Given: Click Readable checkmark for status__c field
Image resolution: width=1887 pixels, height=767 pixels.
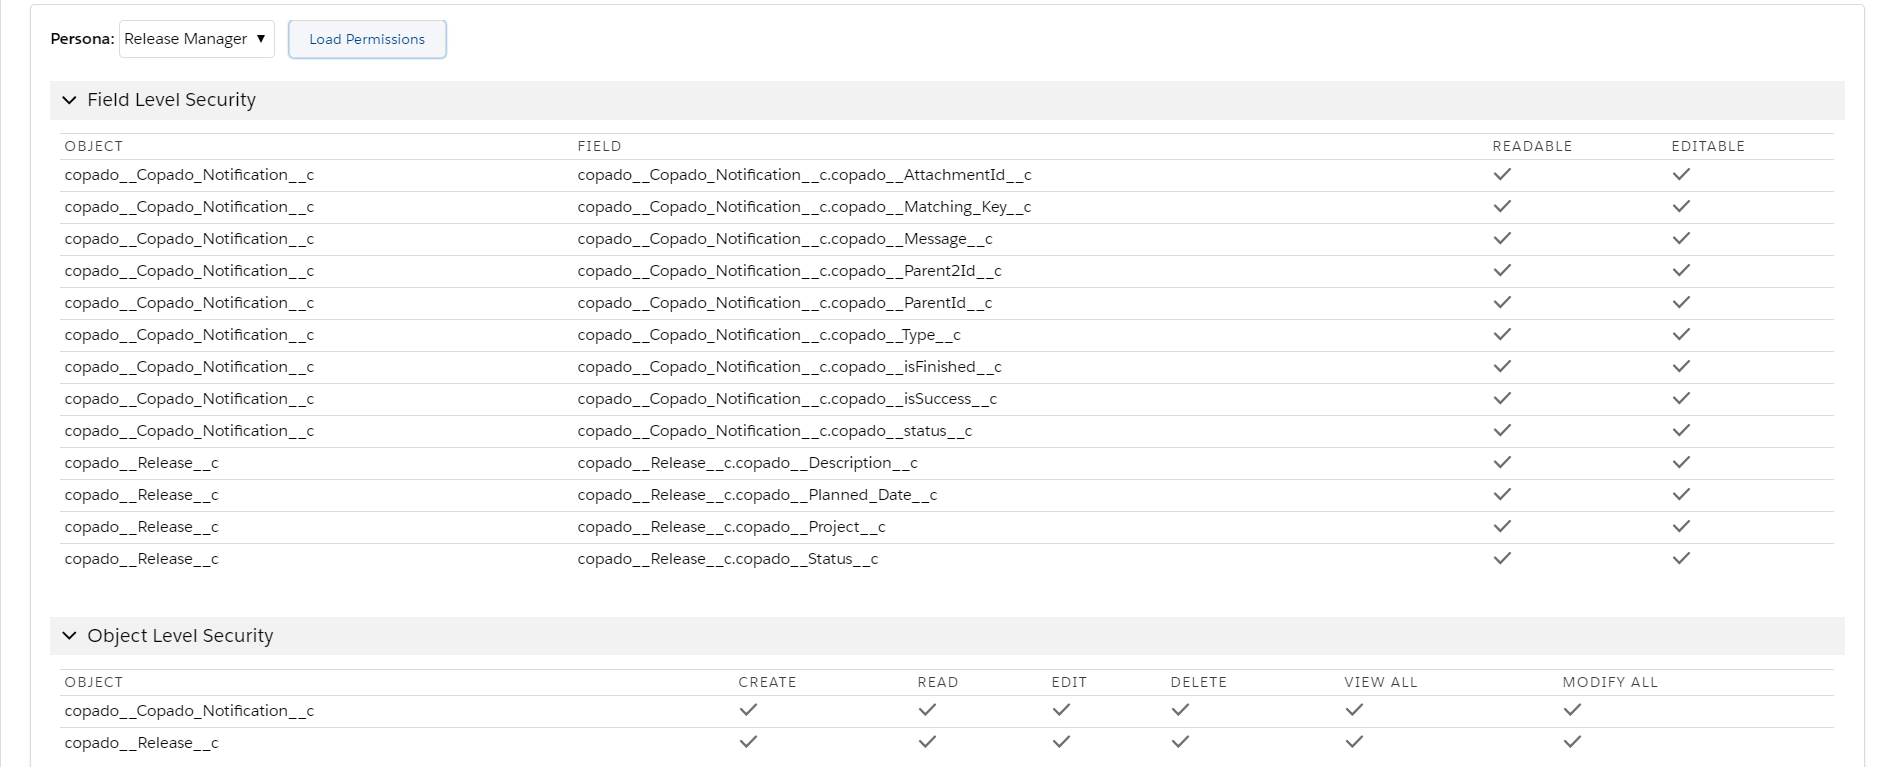Looking at the screenshot, I should tap(1502, 430).
